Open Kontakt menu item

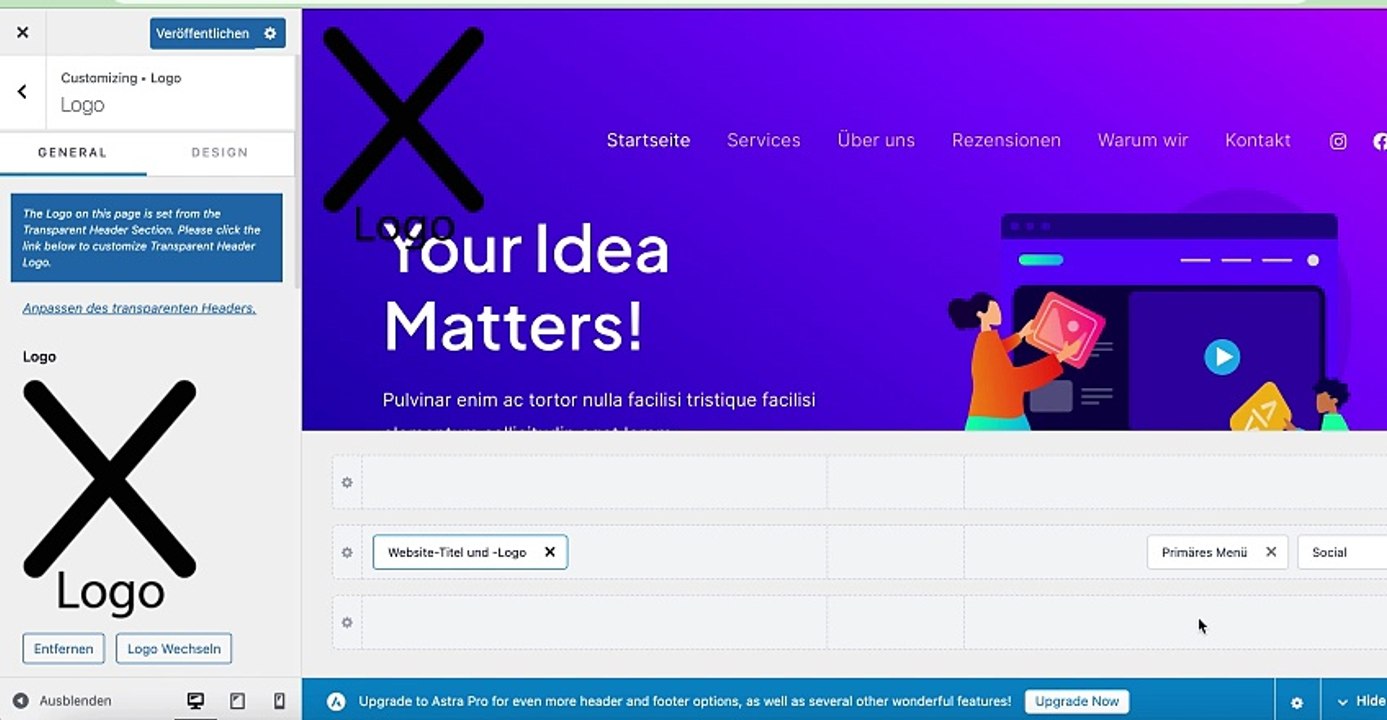1258,141
